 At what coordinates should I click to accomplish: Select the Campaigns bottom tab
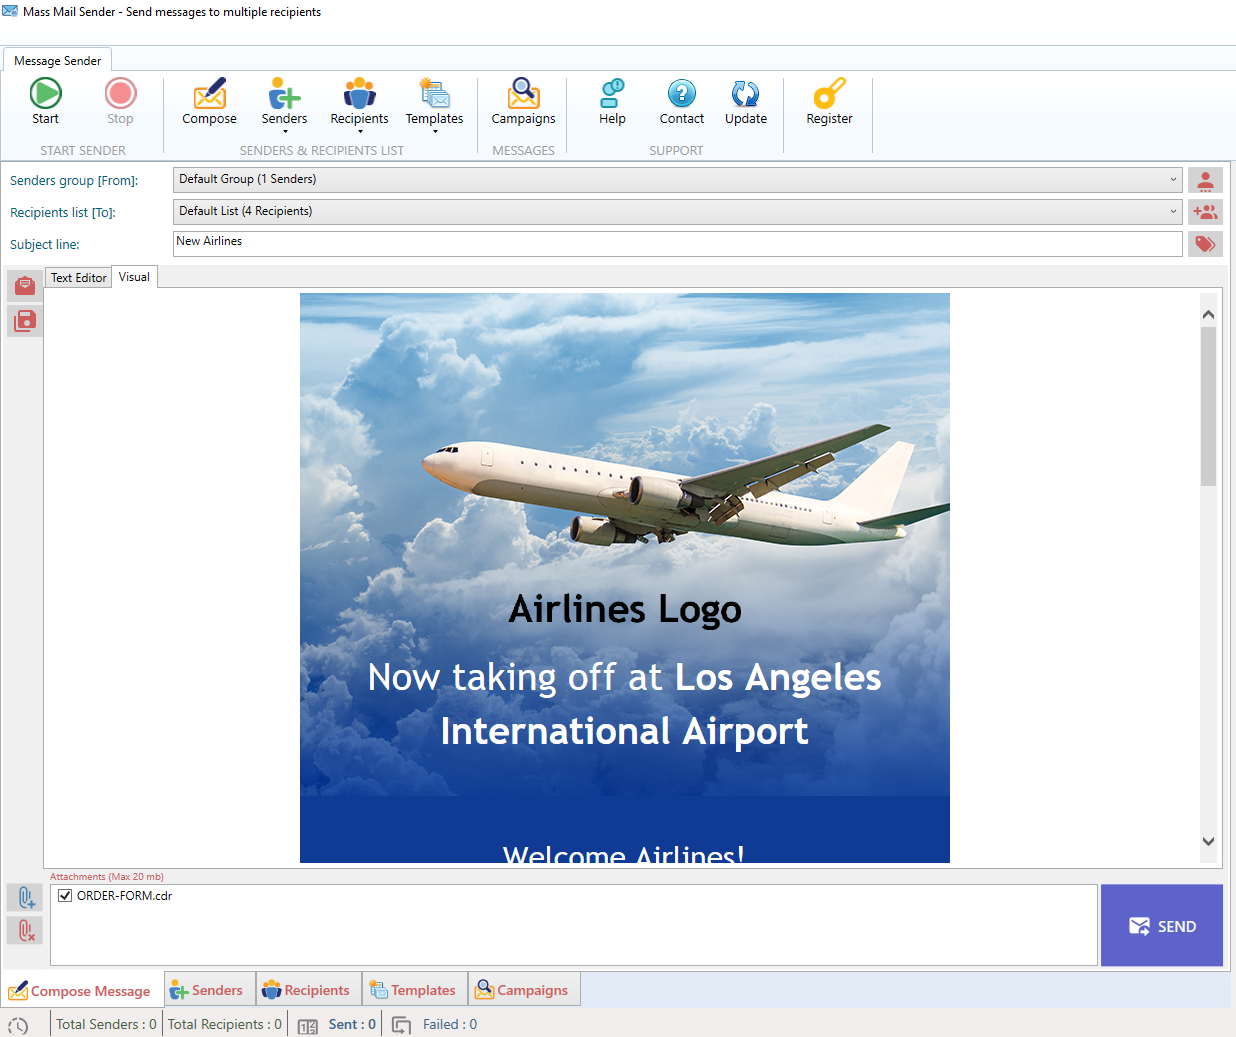[x=522, y=990]
